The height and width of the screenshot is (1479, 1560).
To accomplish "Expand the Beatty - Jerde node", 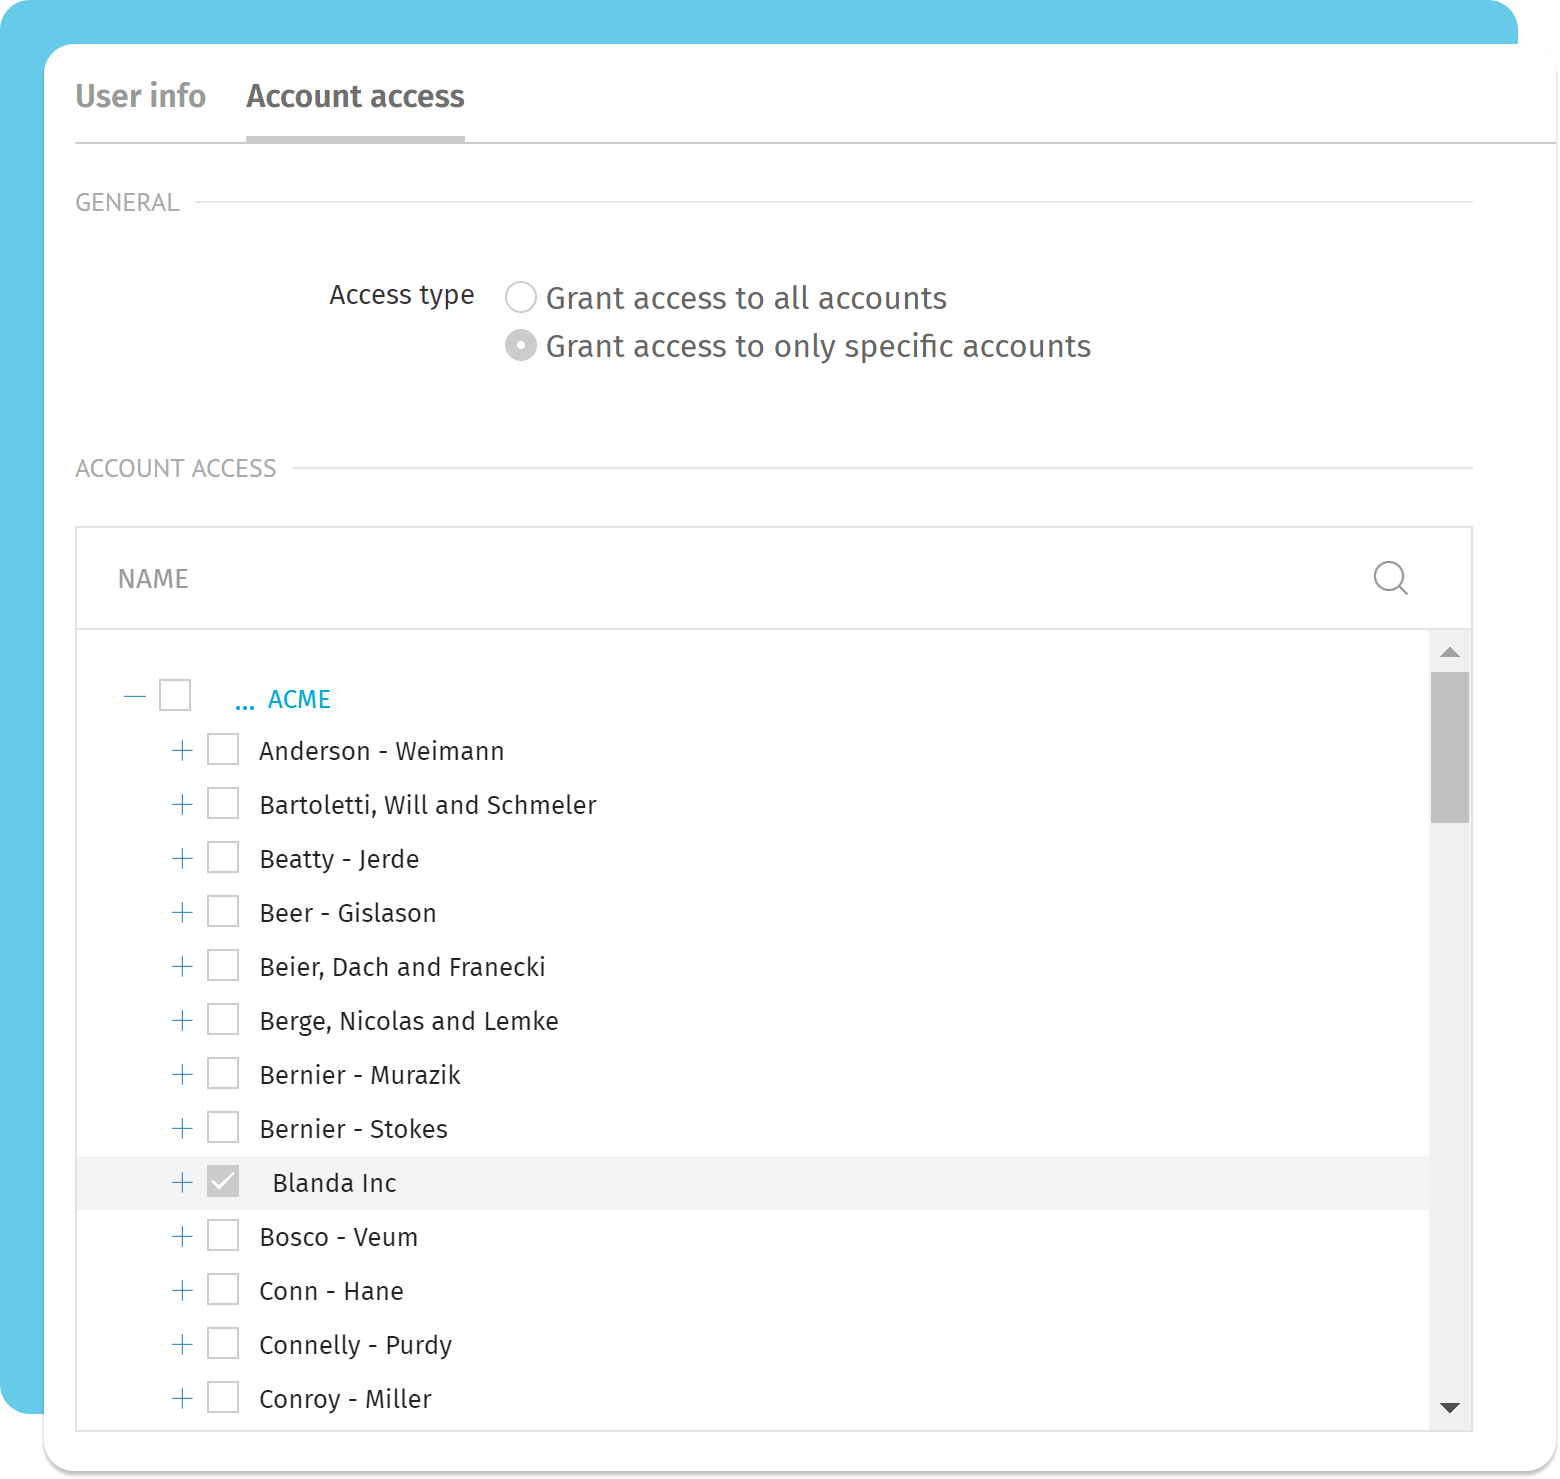I will coord(182,858).
